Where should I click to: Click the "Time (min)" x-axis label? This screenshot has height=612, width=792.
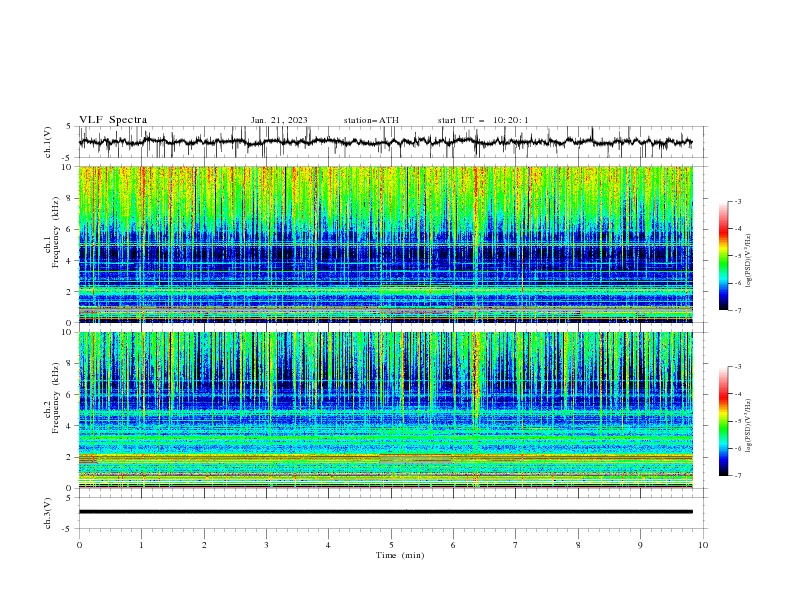[400, 555]
